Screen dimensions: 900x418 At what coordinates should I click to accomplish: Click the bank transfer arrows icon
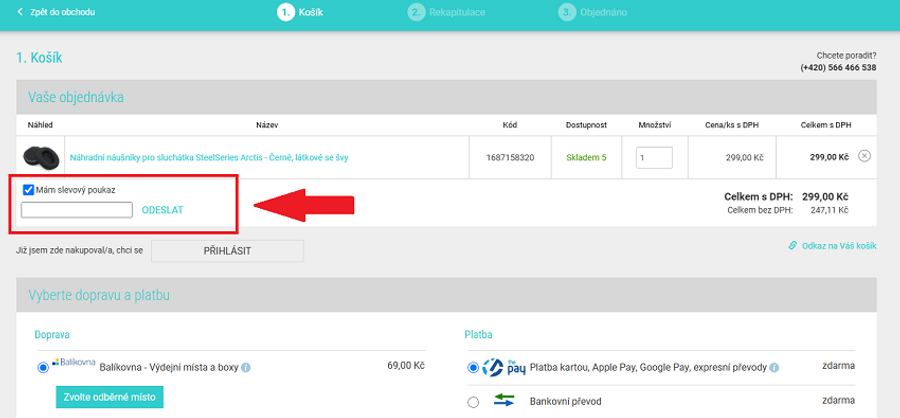pos(504,400)
